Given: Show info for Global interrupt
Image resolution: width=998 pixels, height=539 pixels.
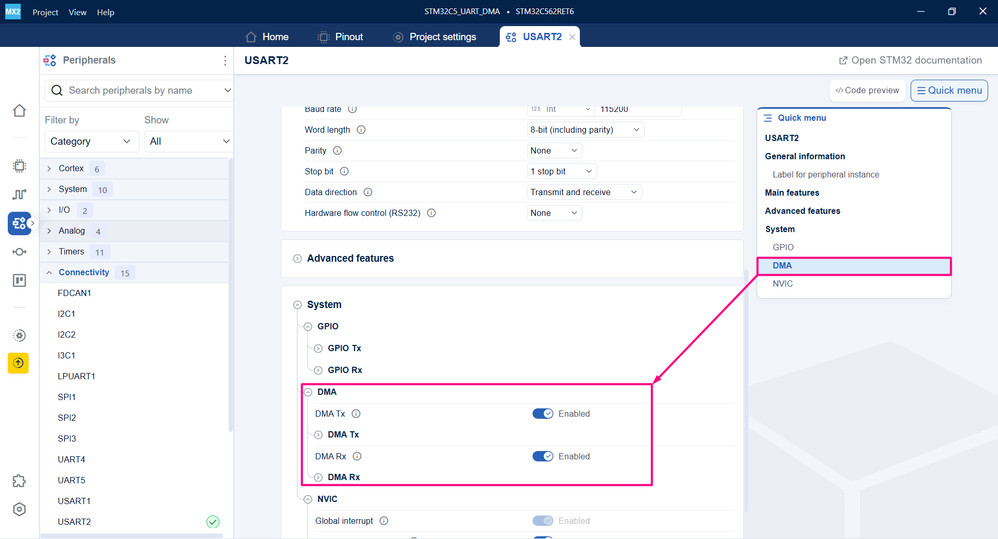Looking at the screenshot, I should (x=384, y=521).
